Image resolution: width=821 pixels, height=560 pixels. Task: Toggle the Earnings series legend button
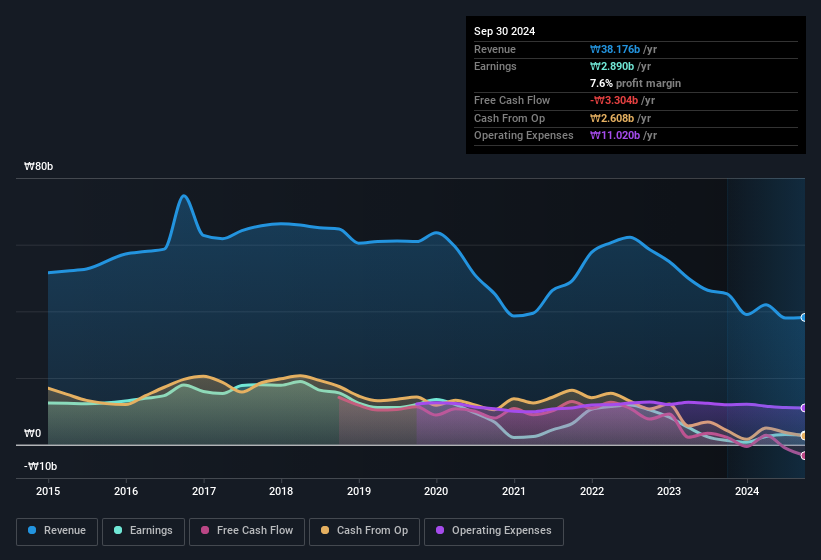coord(143,531)
